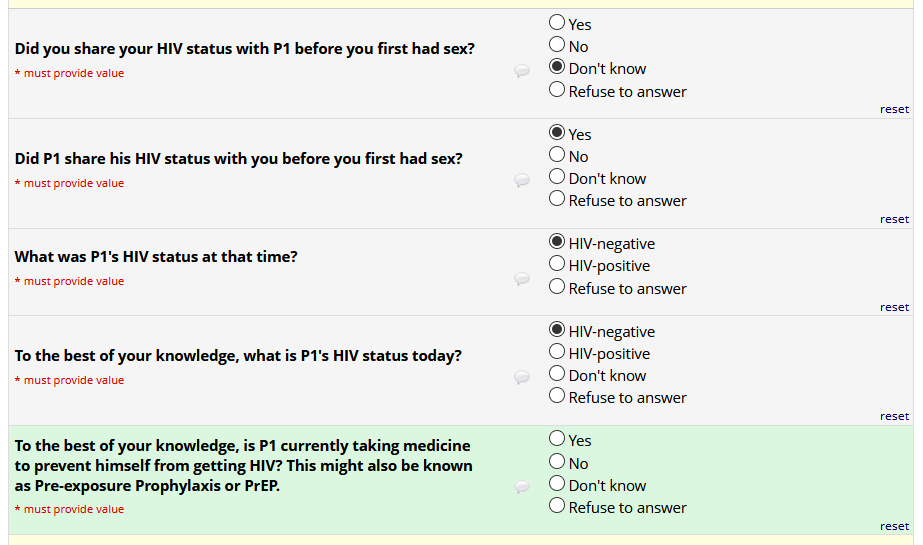This screenshot has height=545, width=923.
Task: Pick 'Don't know' on the PrEP question
Action: [557, 484]
